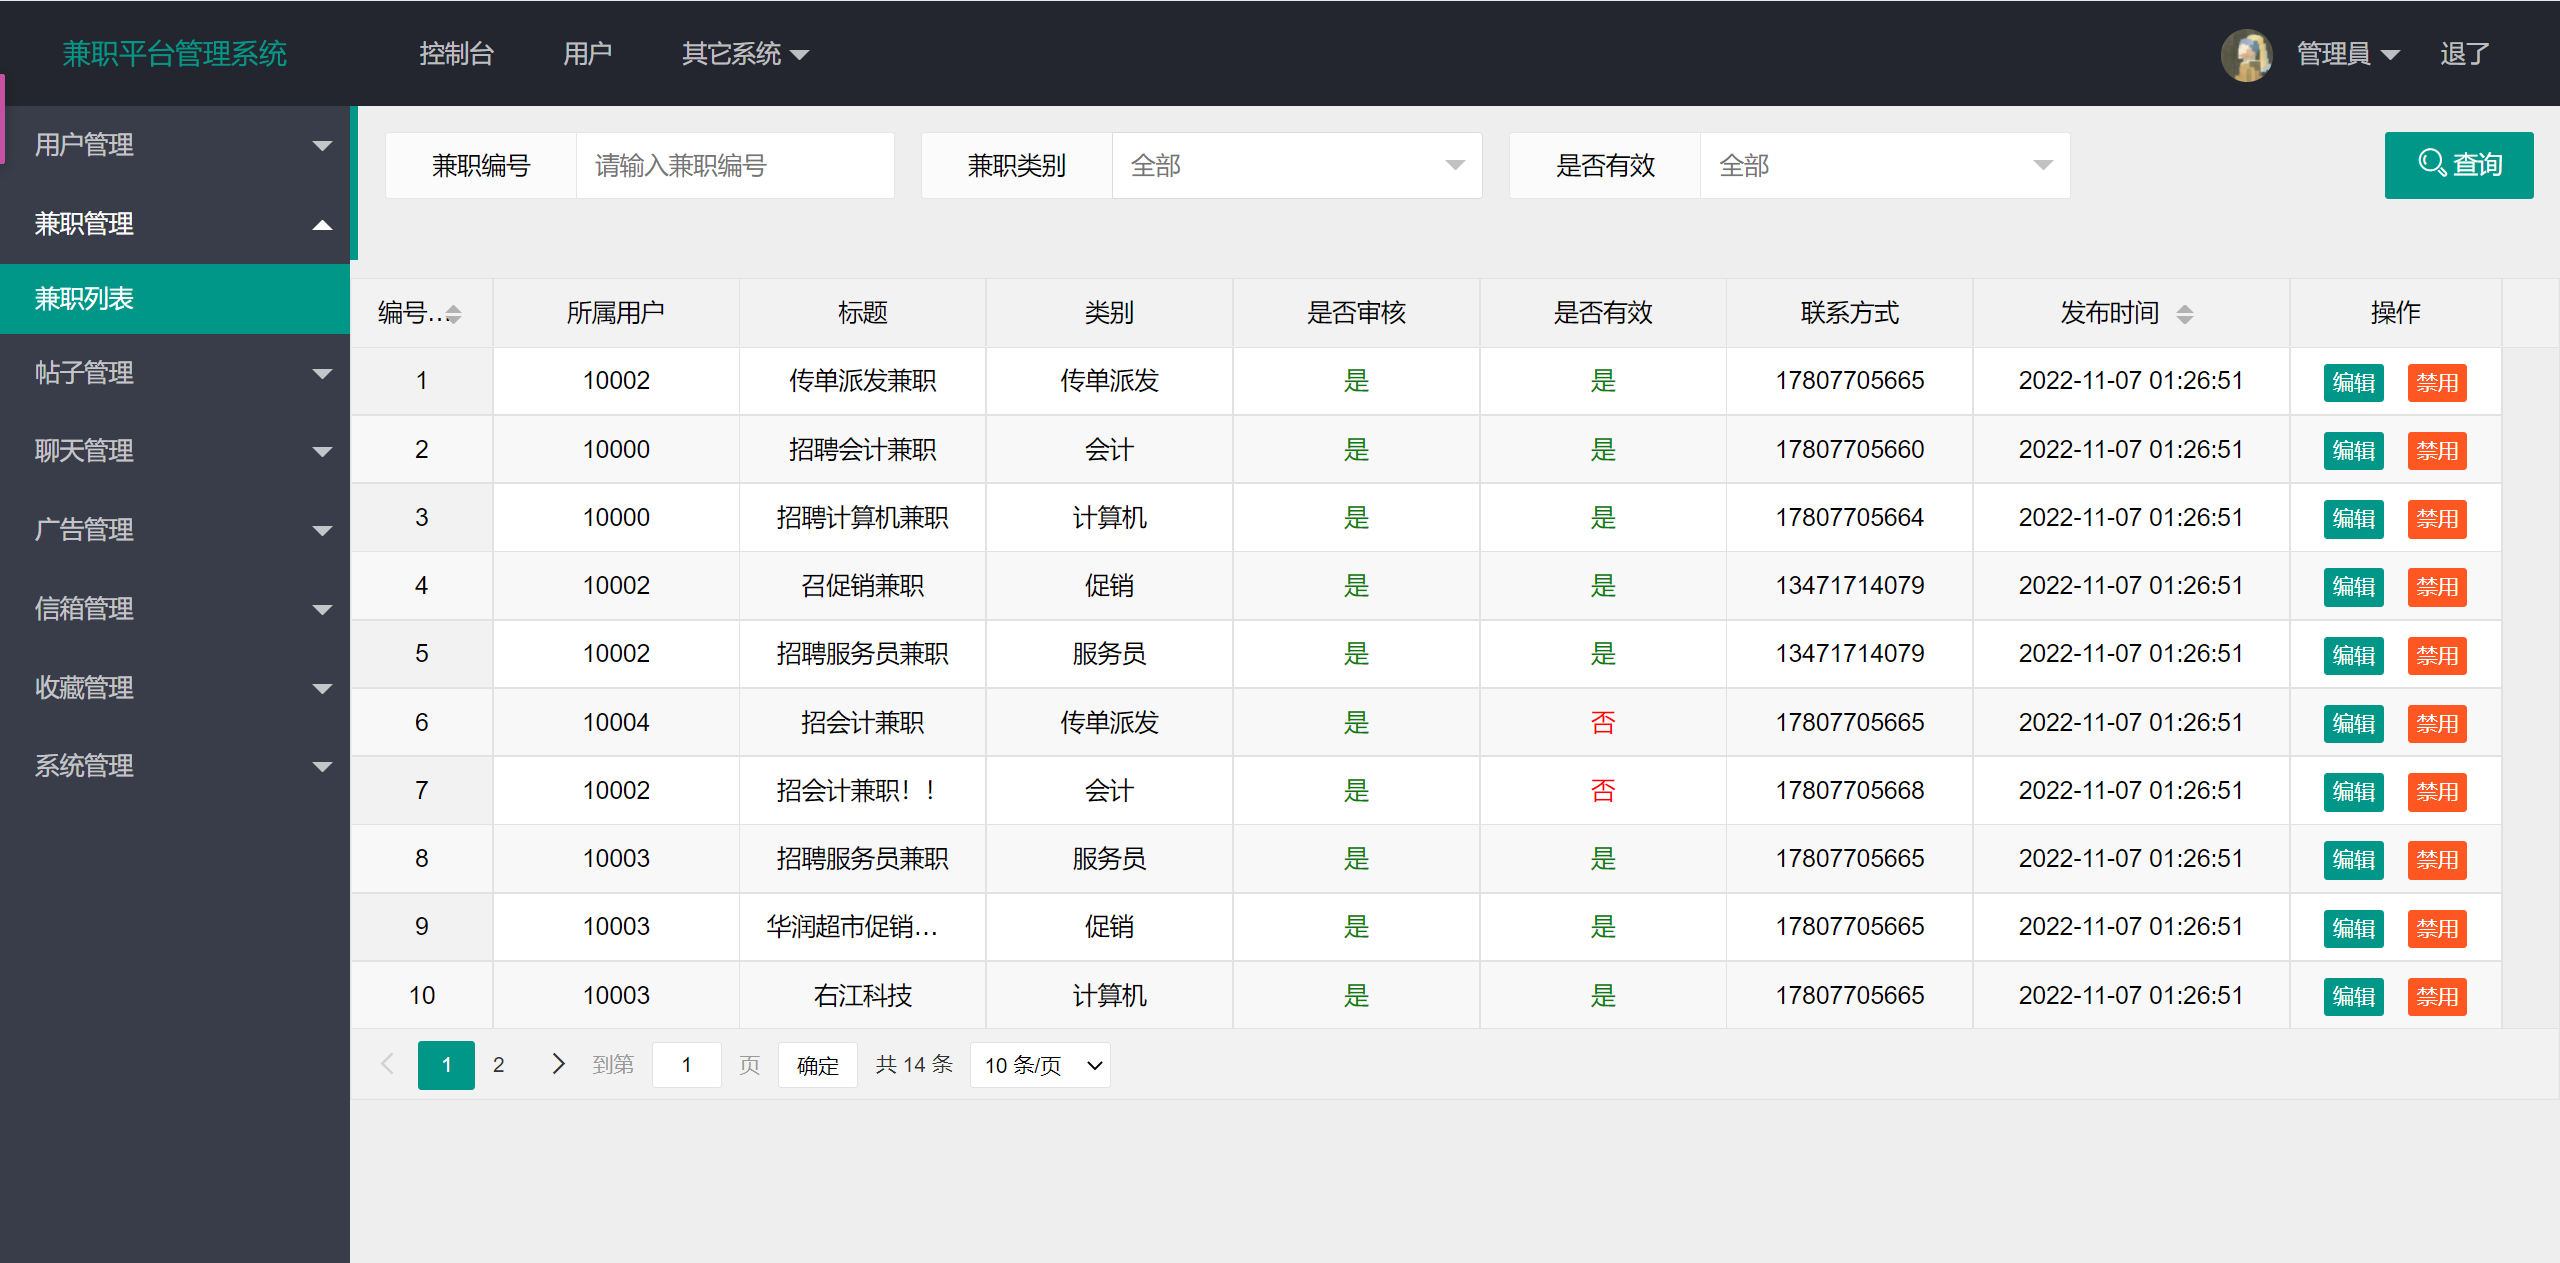The image size is (2560, 1263).
Task: Click 编辑 for the 传单派发兼职 row
Action: pyautogui.click(x=2353, y=381)
